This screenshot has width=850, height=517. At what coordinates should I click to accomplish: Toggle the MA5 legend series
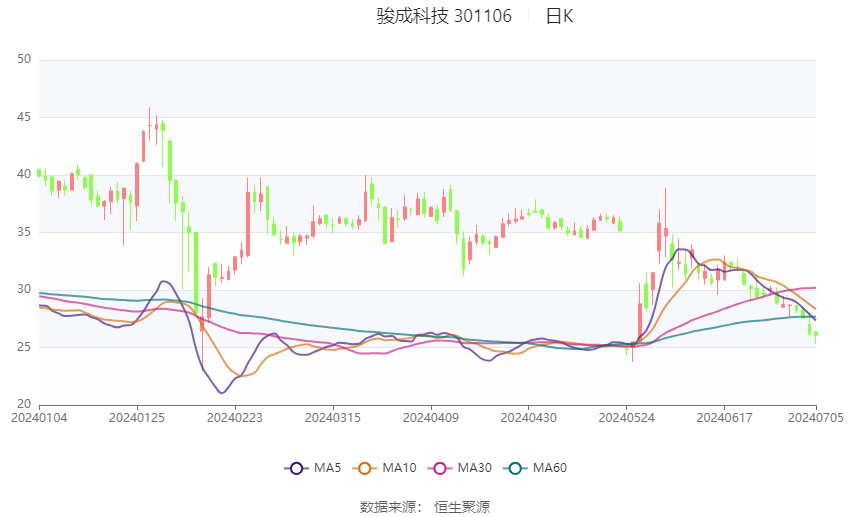(313, 468)
